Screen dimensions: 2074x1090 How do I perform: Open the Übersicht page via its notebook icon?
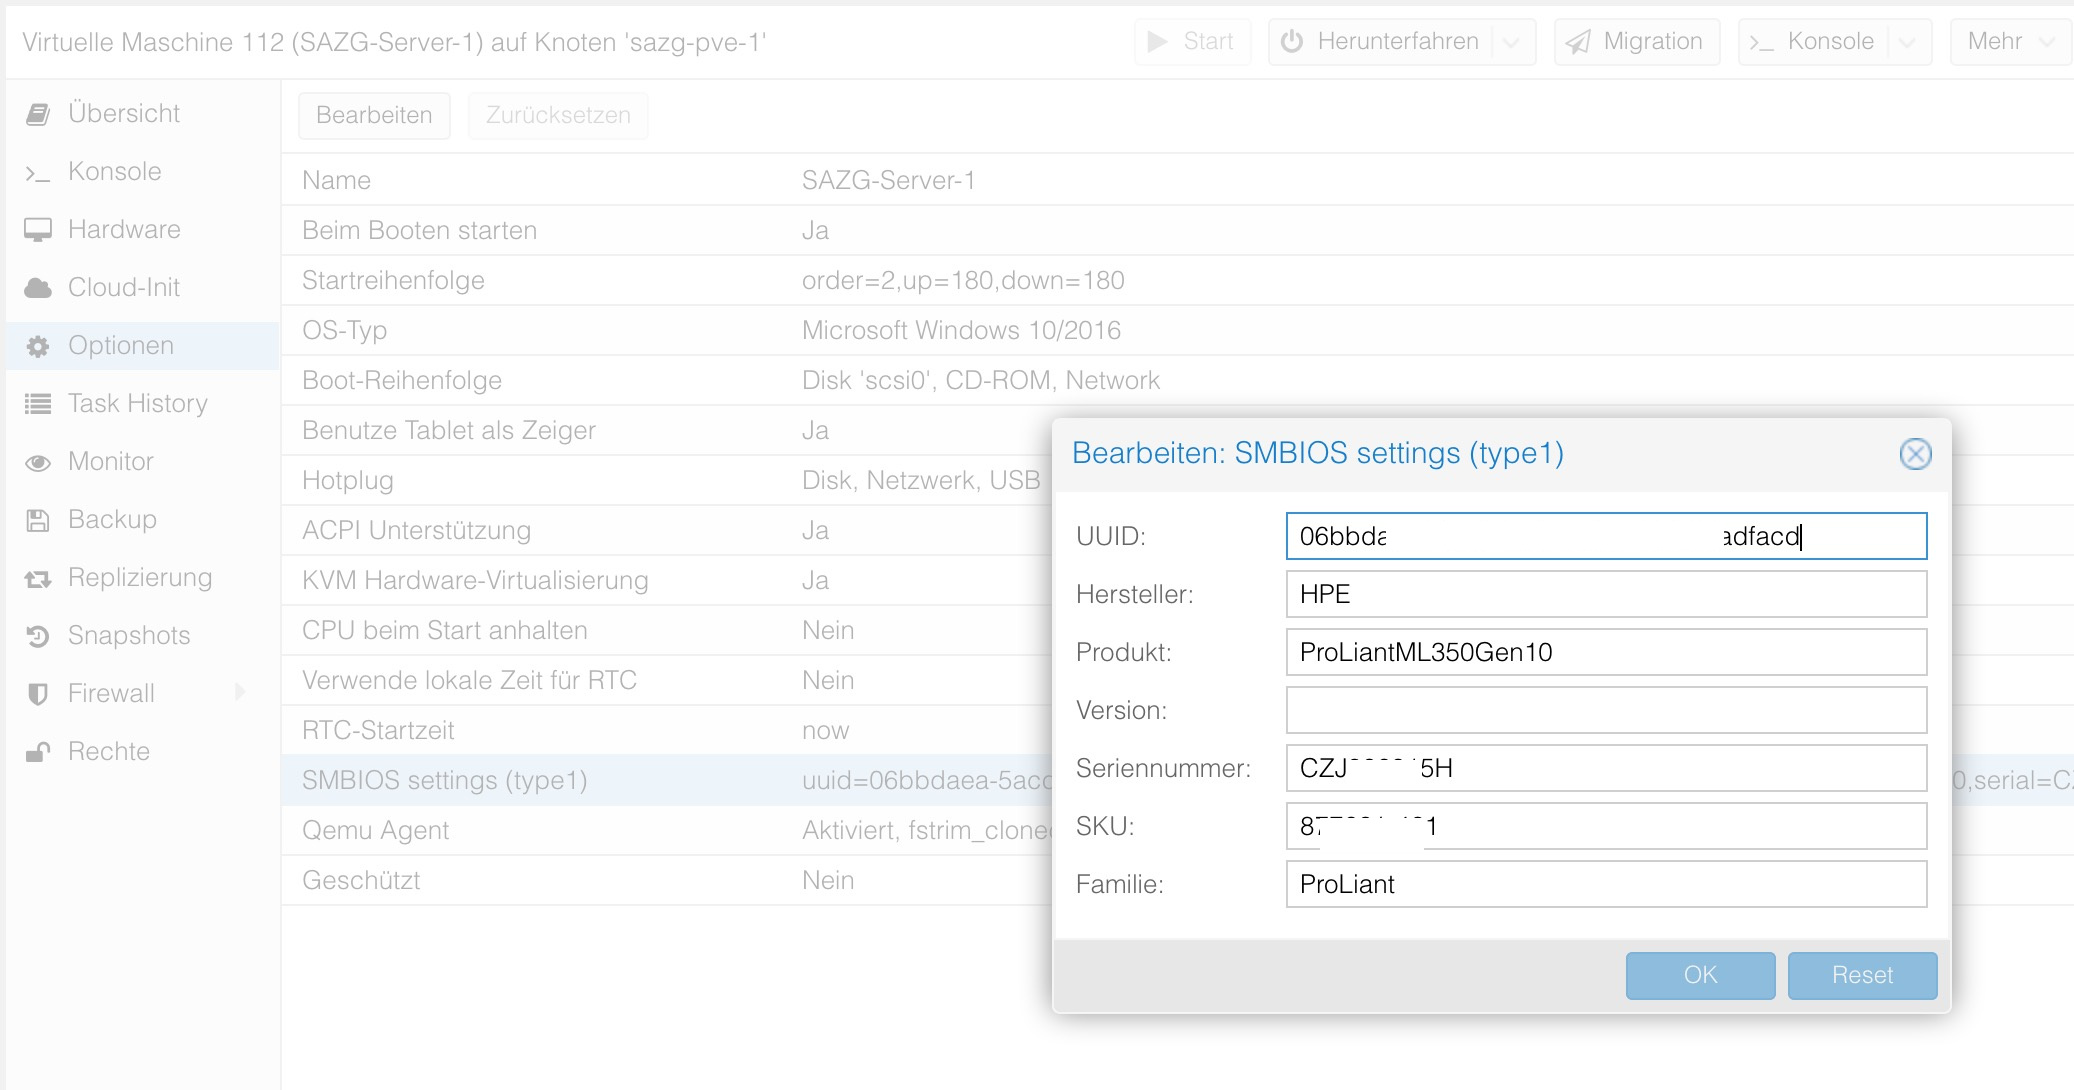tap(38, 114)
